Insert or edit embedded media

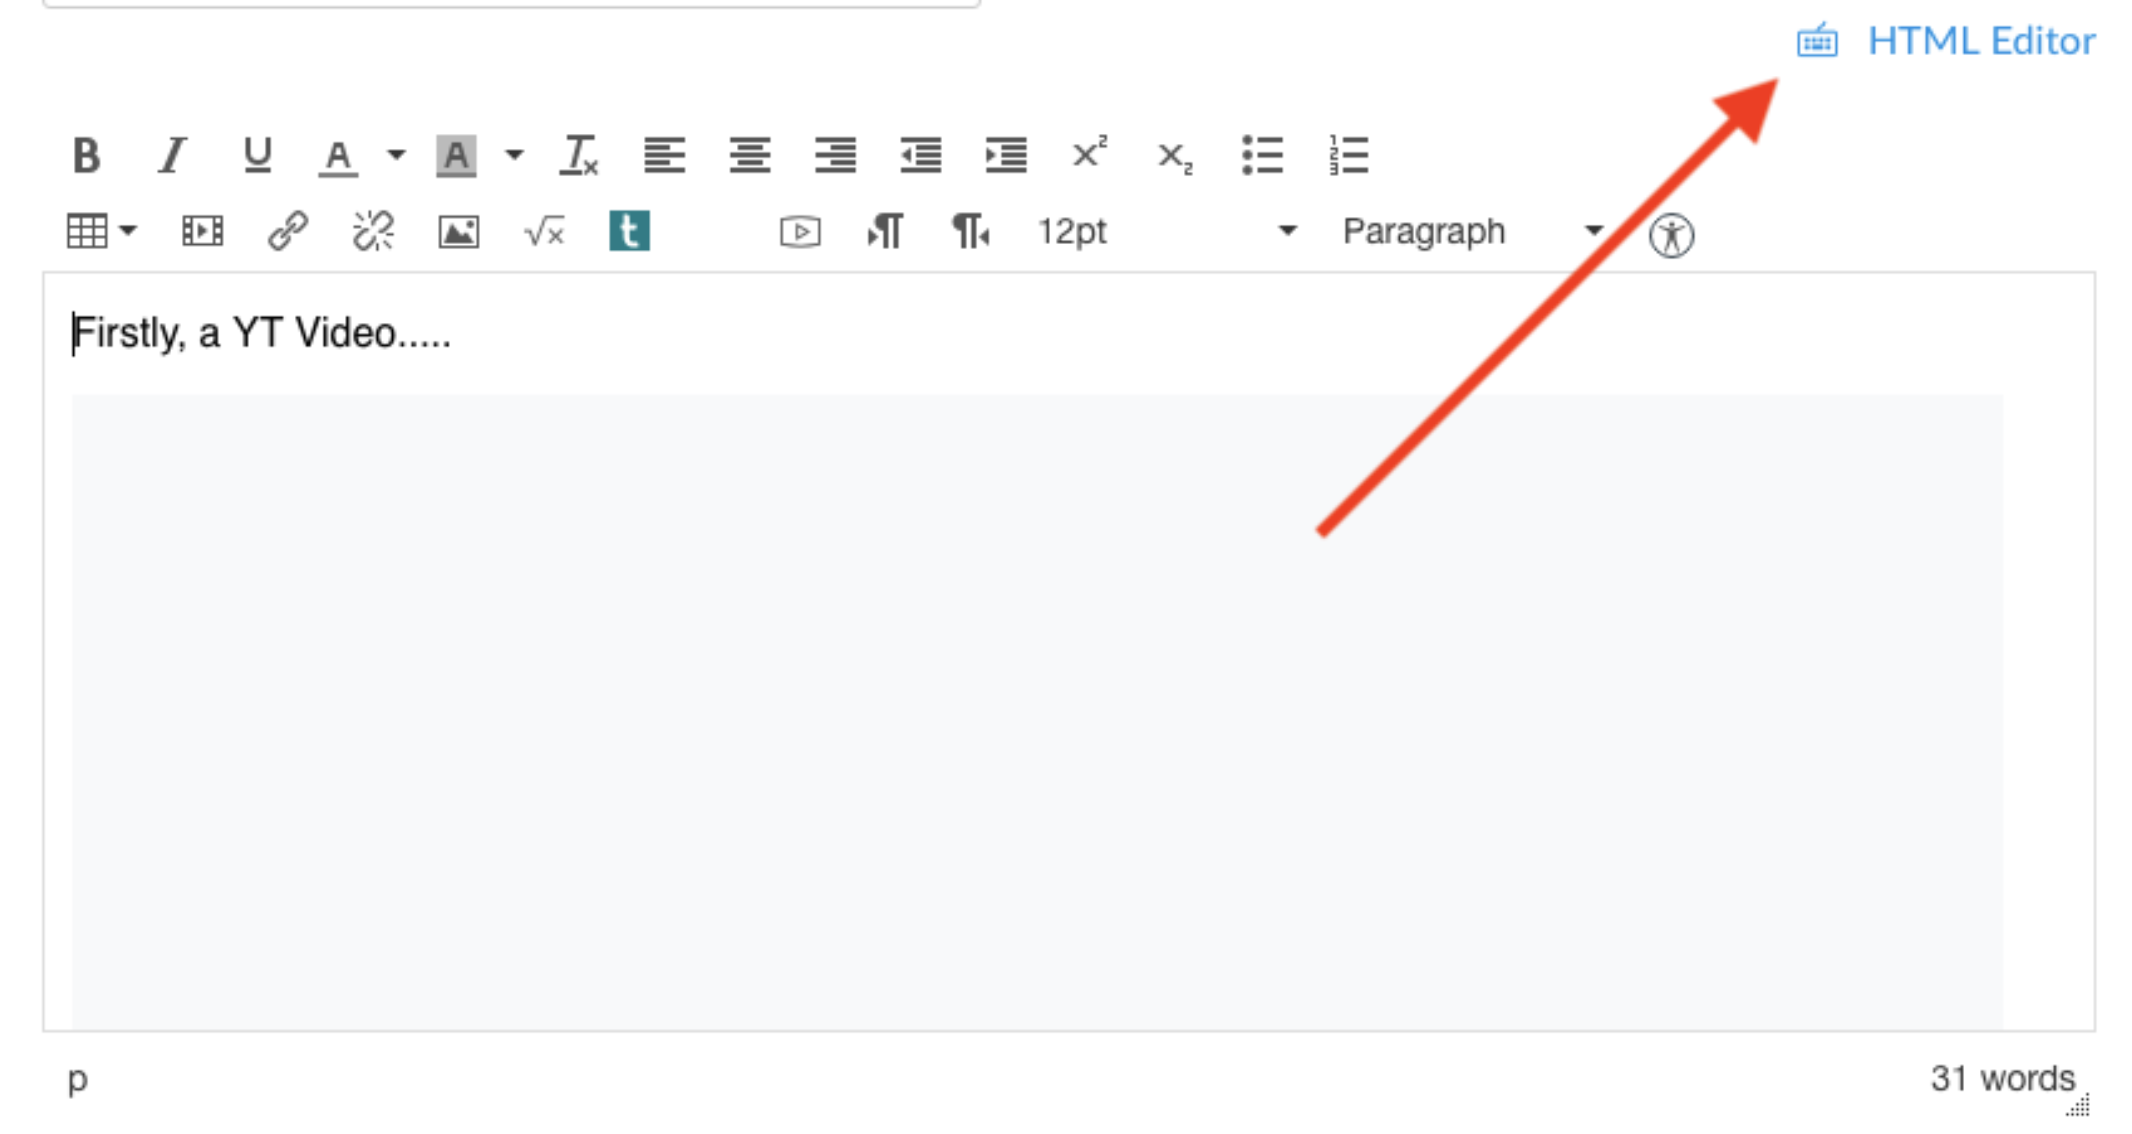pyautogui.click(x=202, y=232)
